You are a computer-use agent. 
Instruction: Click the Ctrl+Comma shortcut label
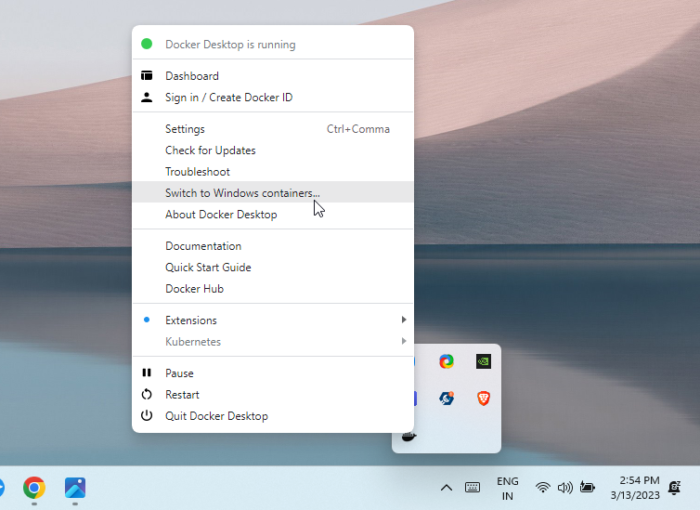point(358,129)
